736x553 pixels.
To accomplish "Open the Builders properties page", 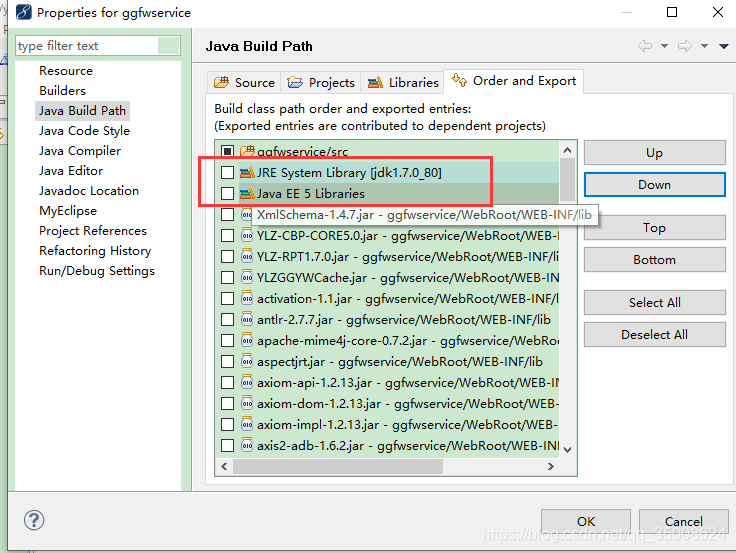I will click(62, 91).
